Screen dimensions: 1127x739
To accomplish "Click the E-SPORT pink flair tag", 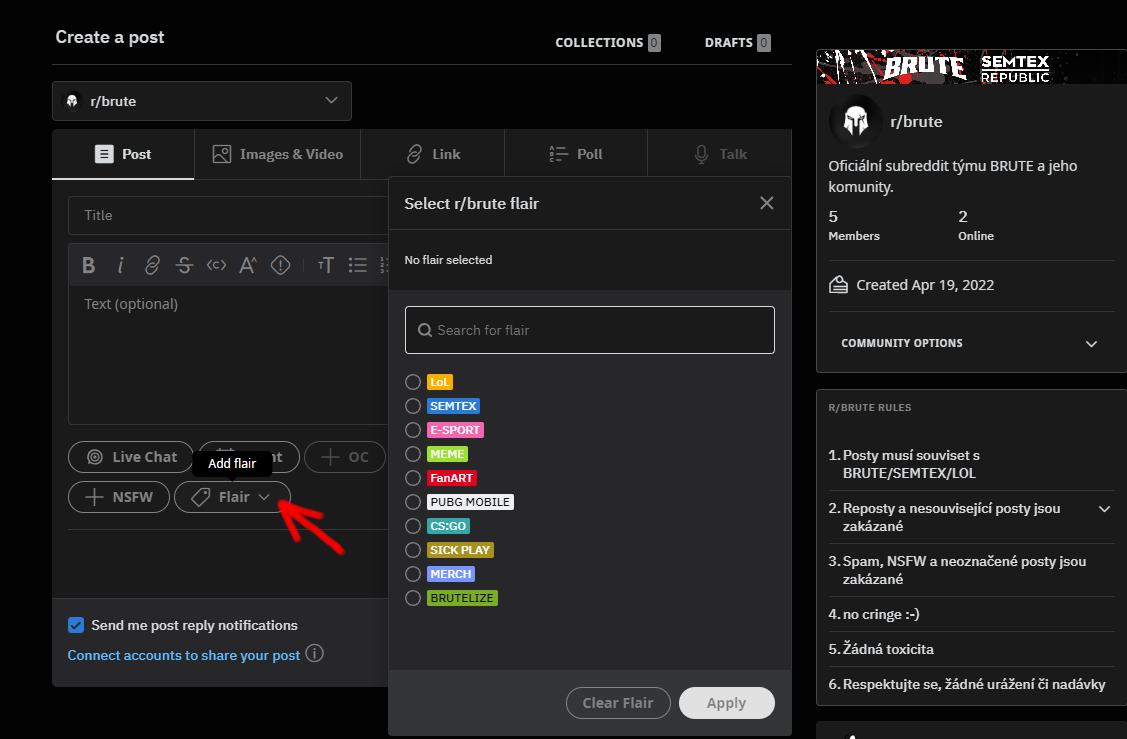I will pyautogui.click(x=455, y=430).
